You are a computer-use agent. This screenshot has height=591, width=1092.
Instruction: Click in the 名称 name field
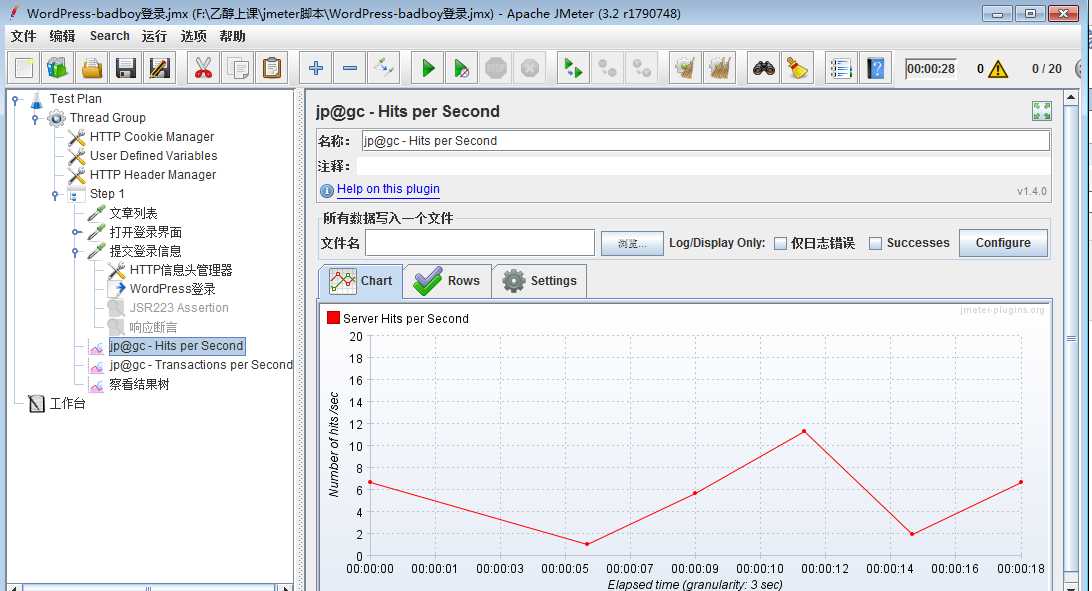(x=705, y=141)
